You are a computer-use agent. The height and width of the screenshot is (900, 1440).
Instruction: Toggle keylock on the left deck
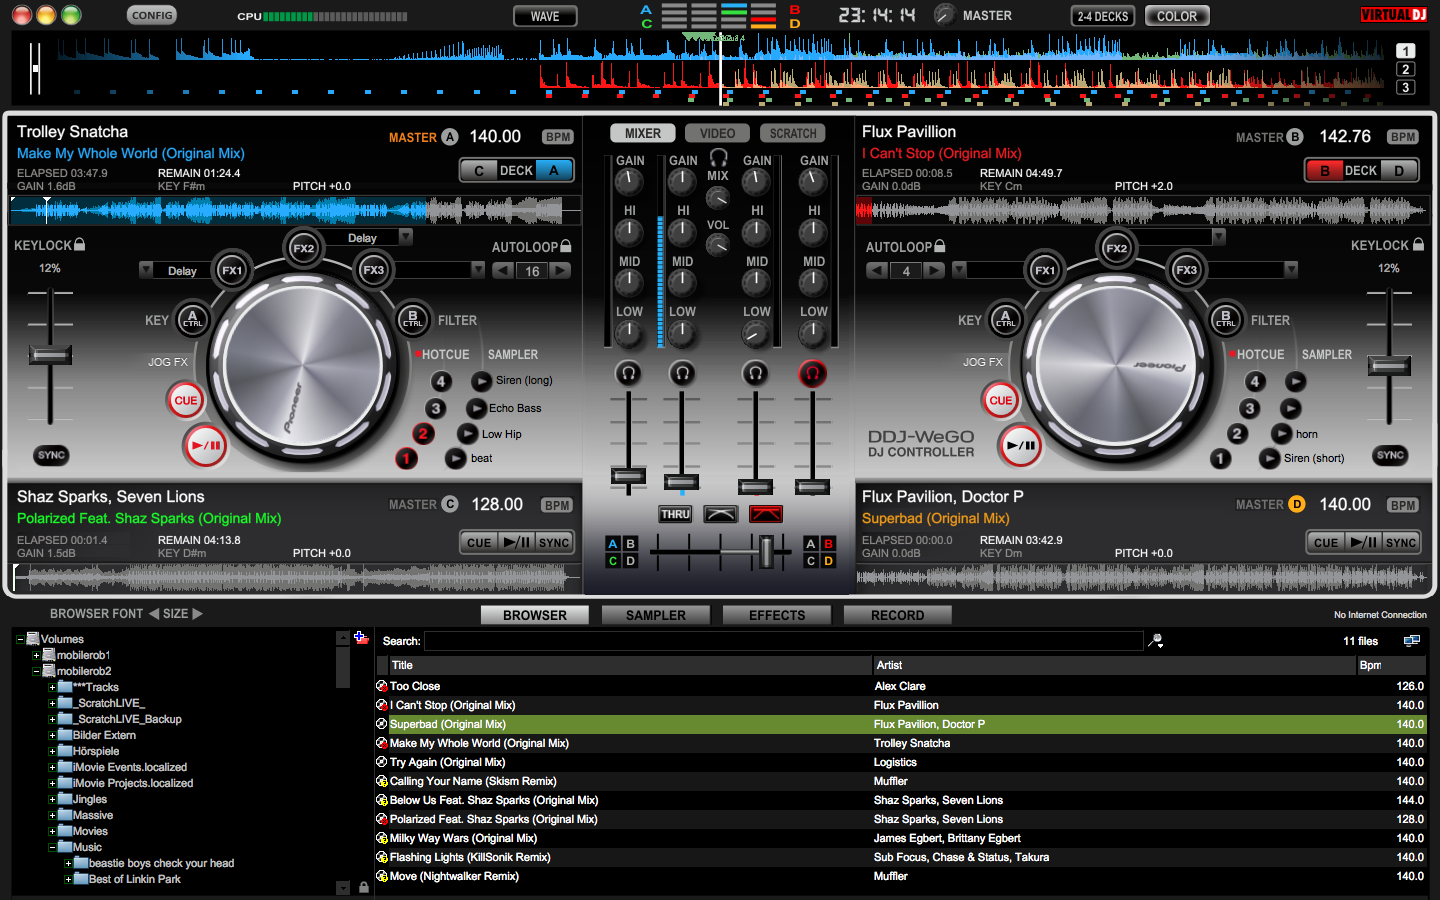pyautogui.click(x=80, y=245)
